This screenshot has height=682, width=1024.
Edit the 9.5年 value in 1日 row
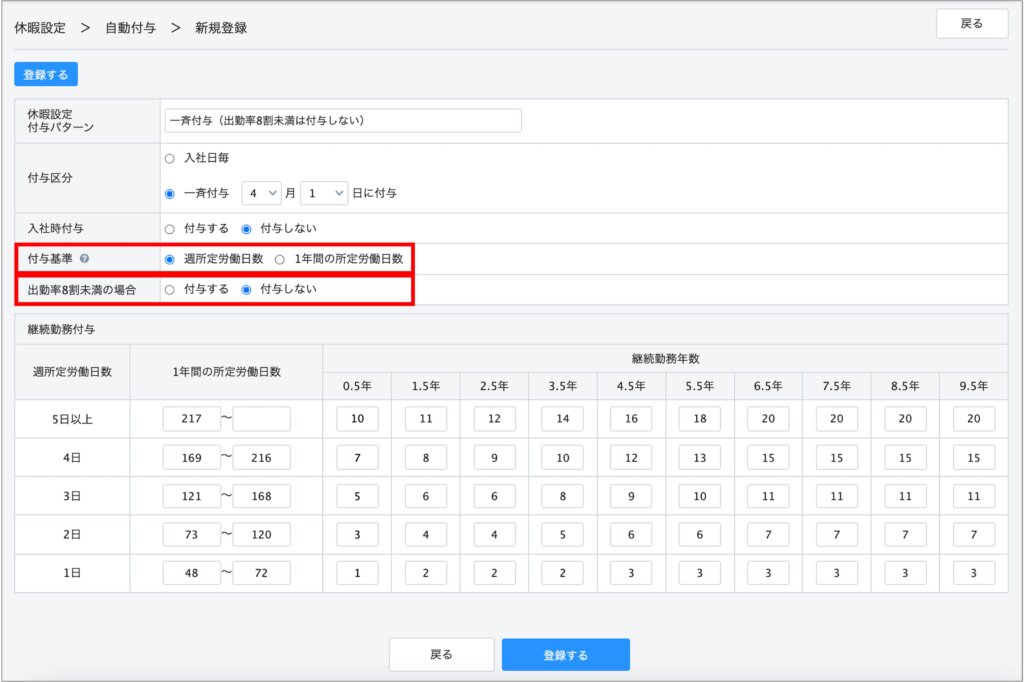point(973,573)
